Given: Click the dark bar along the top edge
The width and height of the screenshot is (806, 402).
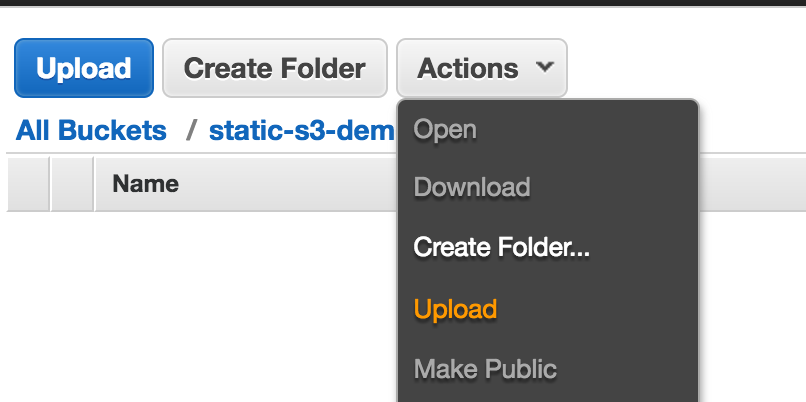Looking at the screenshot, I should click(403, 3).
